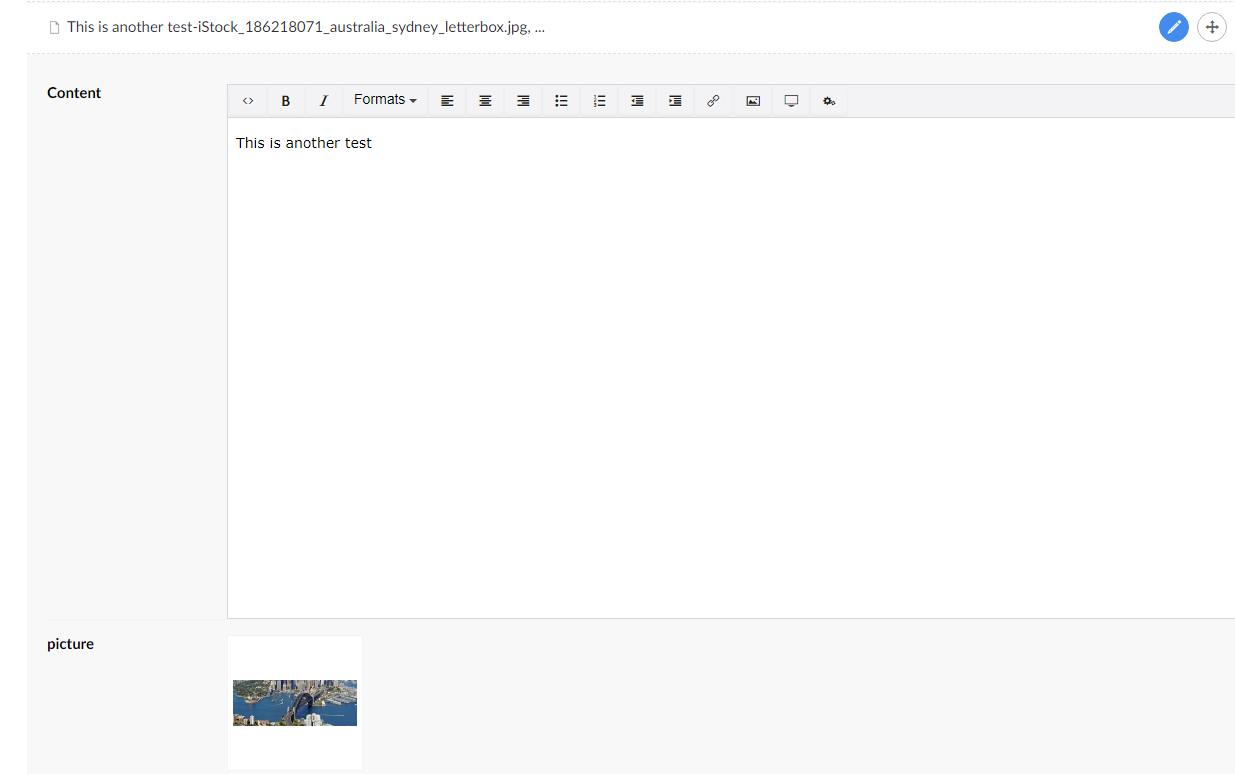Open the Formats dropdown
The width and height of the screenshot is (1235, 774).
(385, 100)
